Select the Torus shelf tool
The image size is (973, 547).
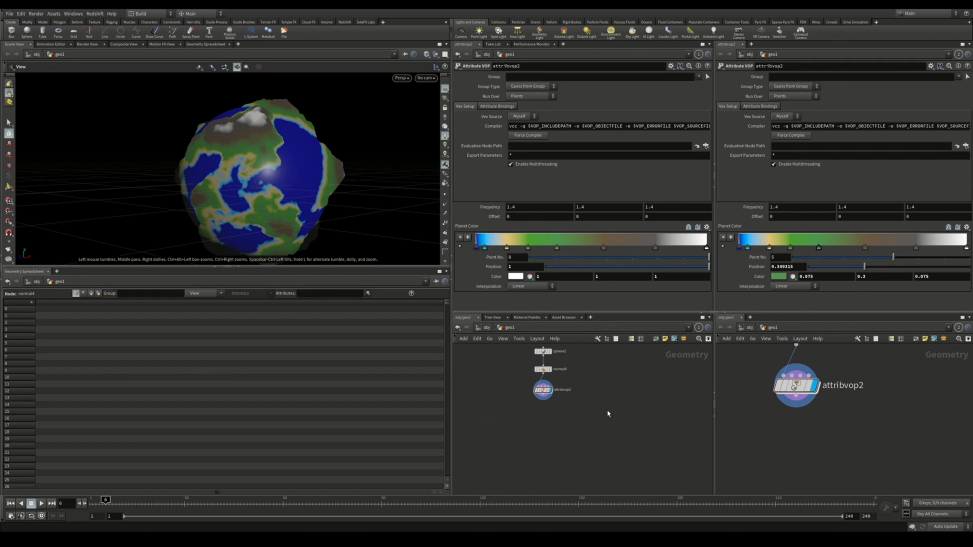click(58, 32)
